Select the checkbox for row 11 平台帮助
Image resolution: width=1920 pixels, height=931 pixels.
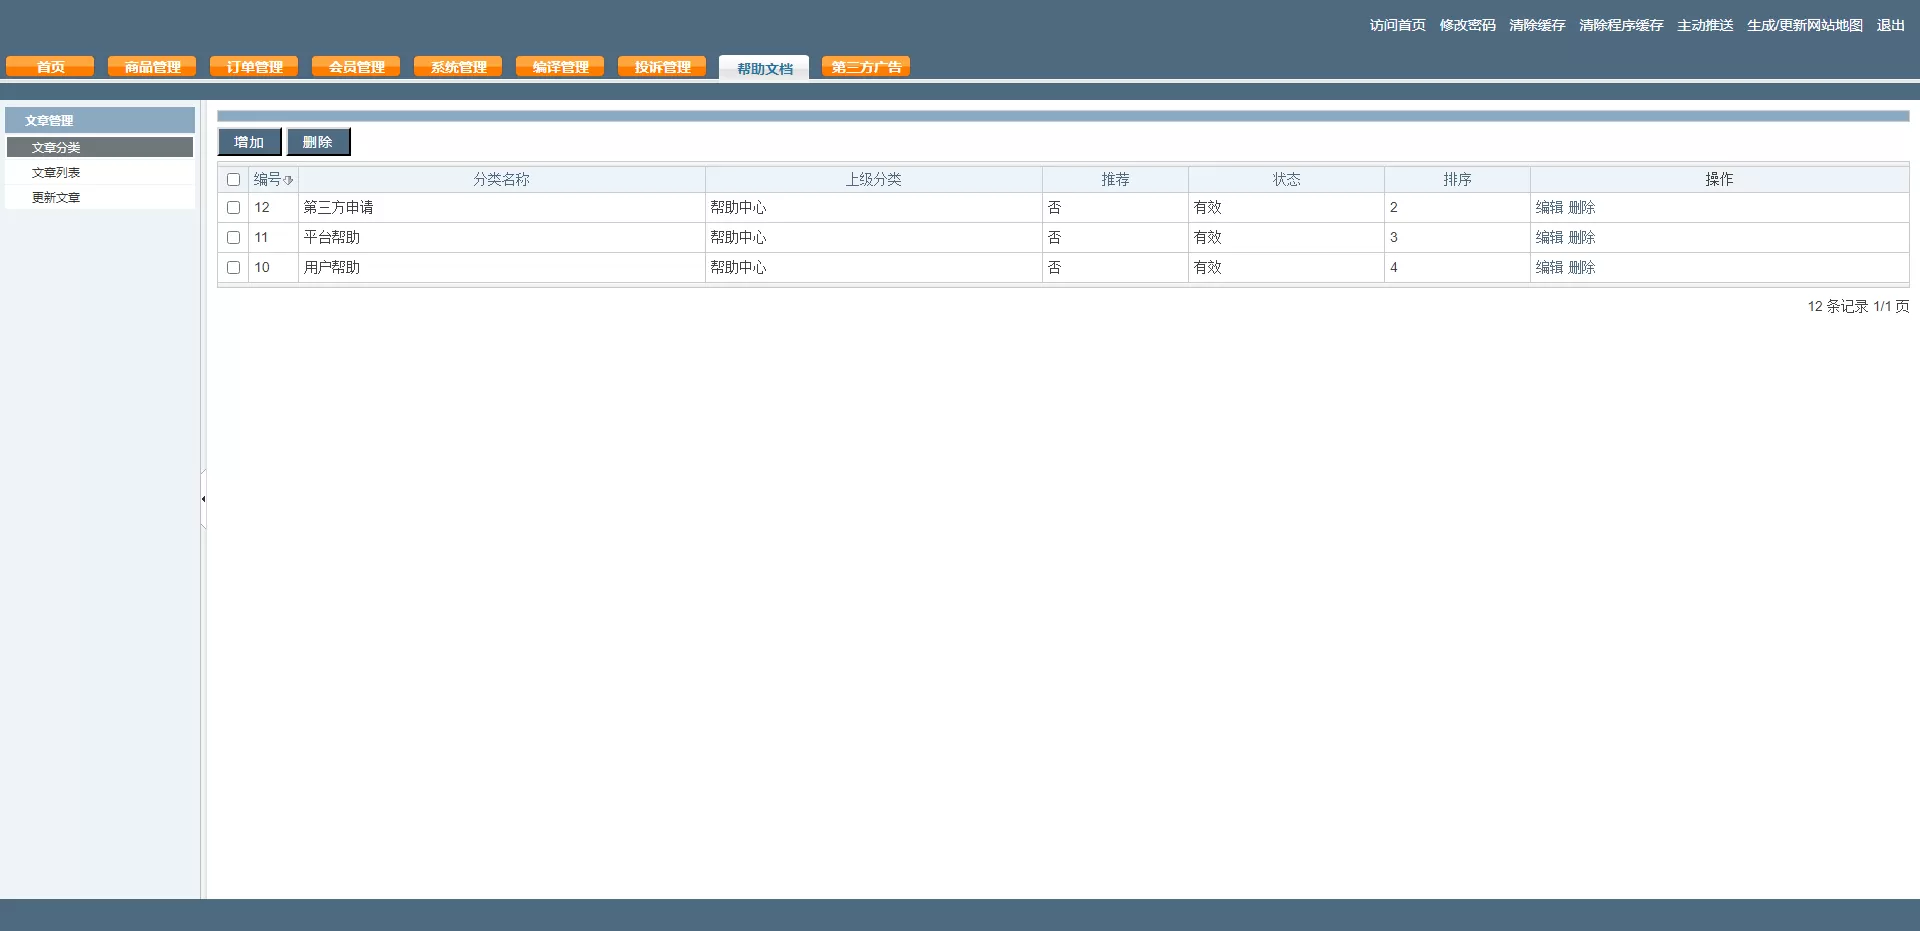[233, 238]
